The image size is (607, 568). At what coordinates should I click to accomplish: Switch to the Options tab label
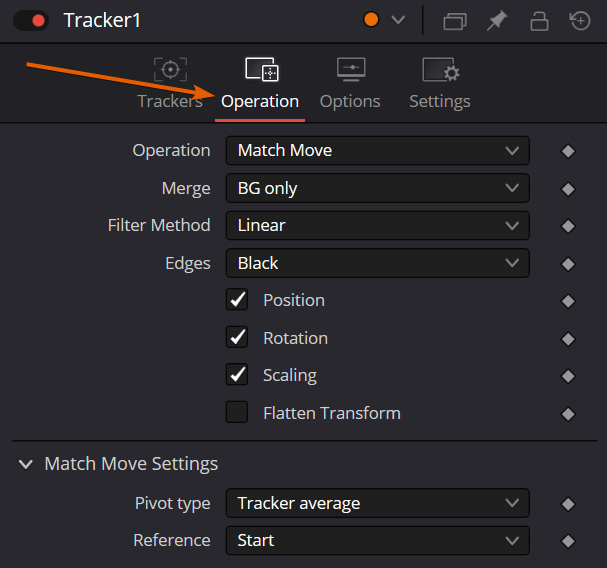350,101
